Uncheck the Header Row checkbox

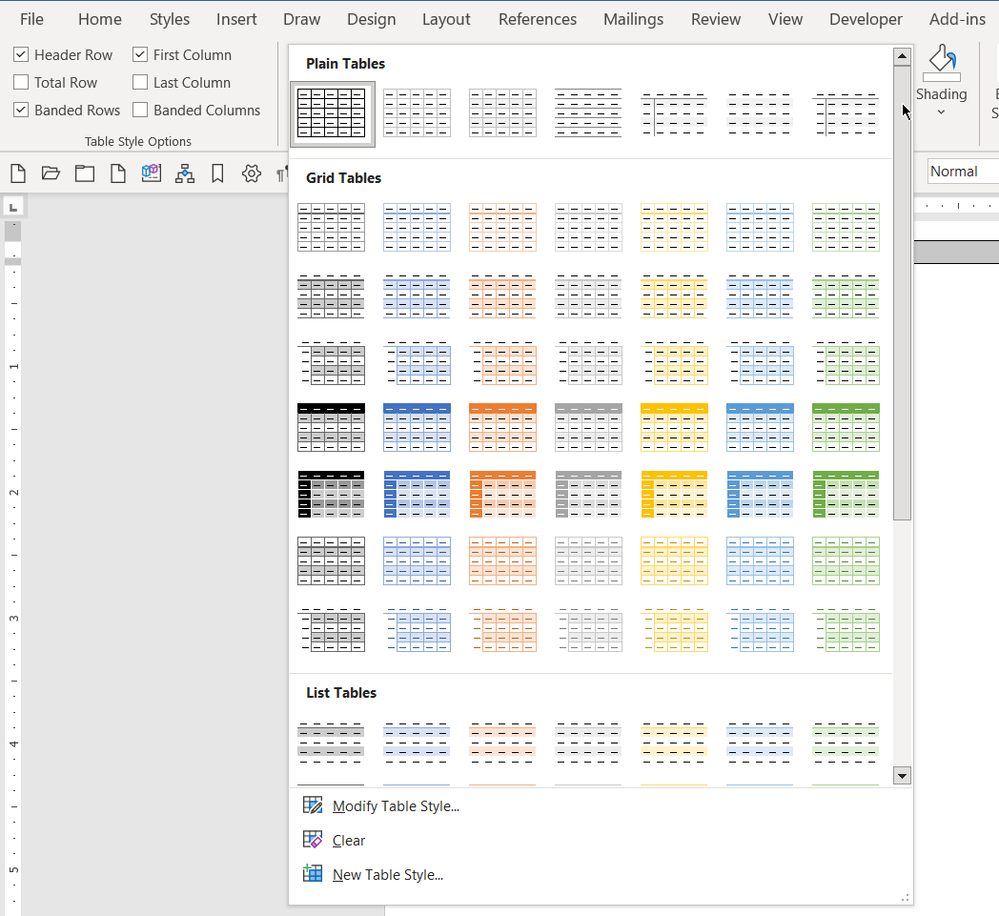click(x=21, y=55)
